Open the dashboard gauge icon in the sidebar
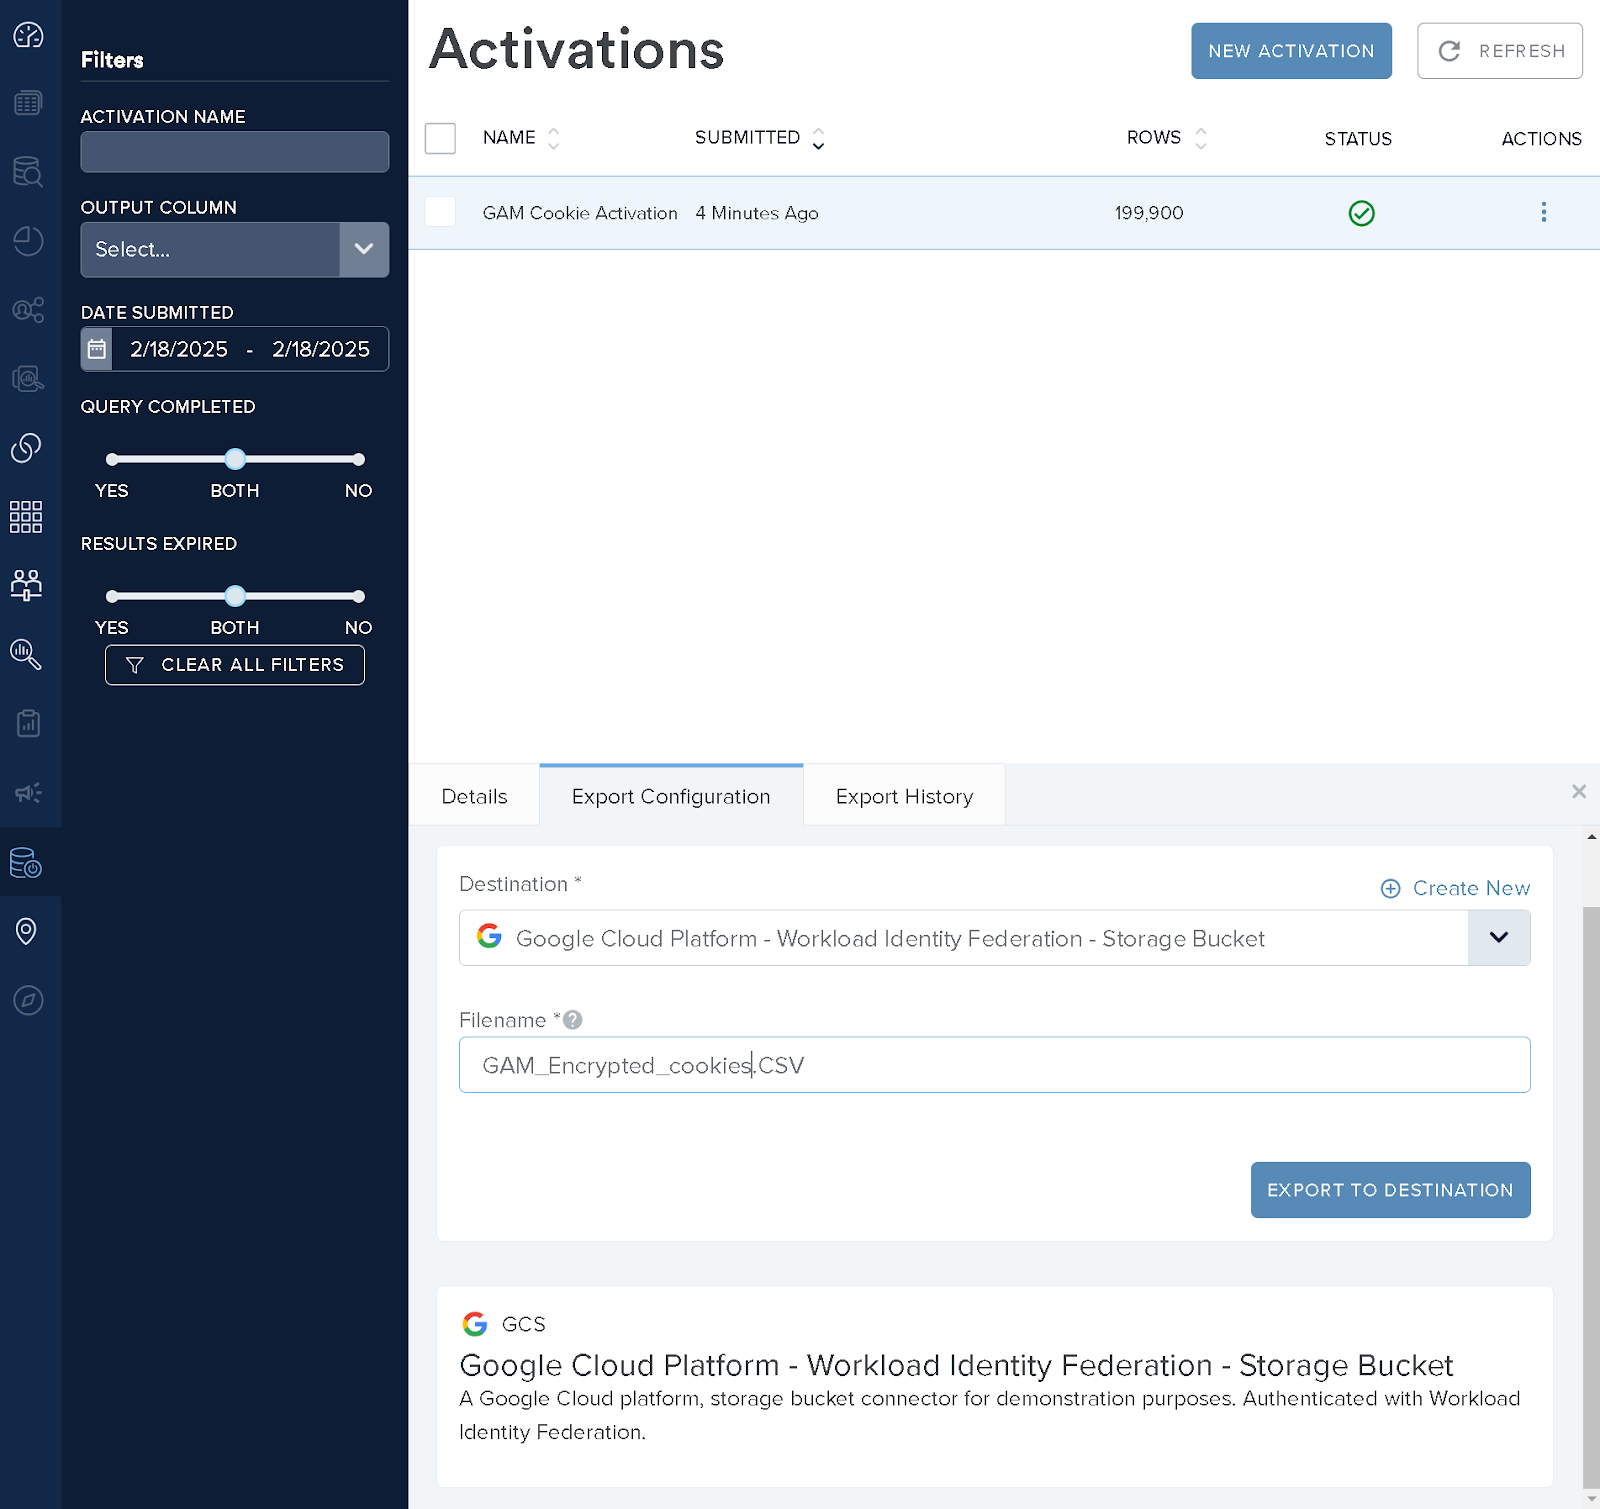This screenshot has width=1600, height=1509. [28, 35]
